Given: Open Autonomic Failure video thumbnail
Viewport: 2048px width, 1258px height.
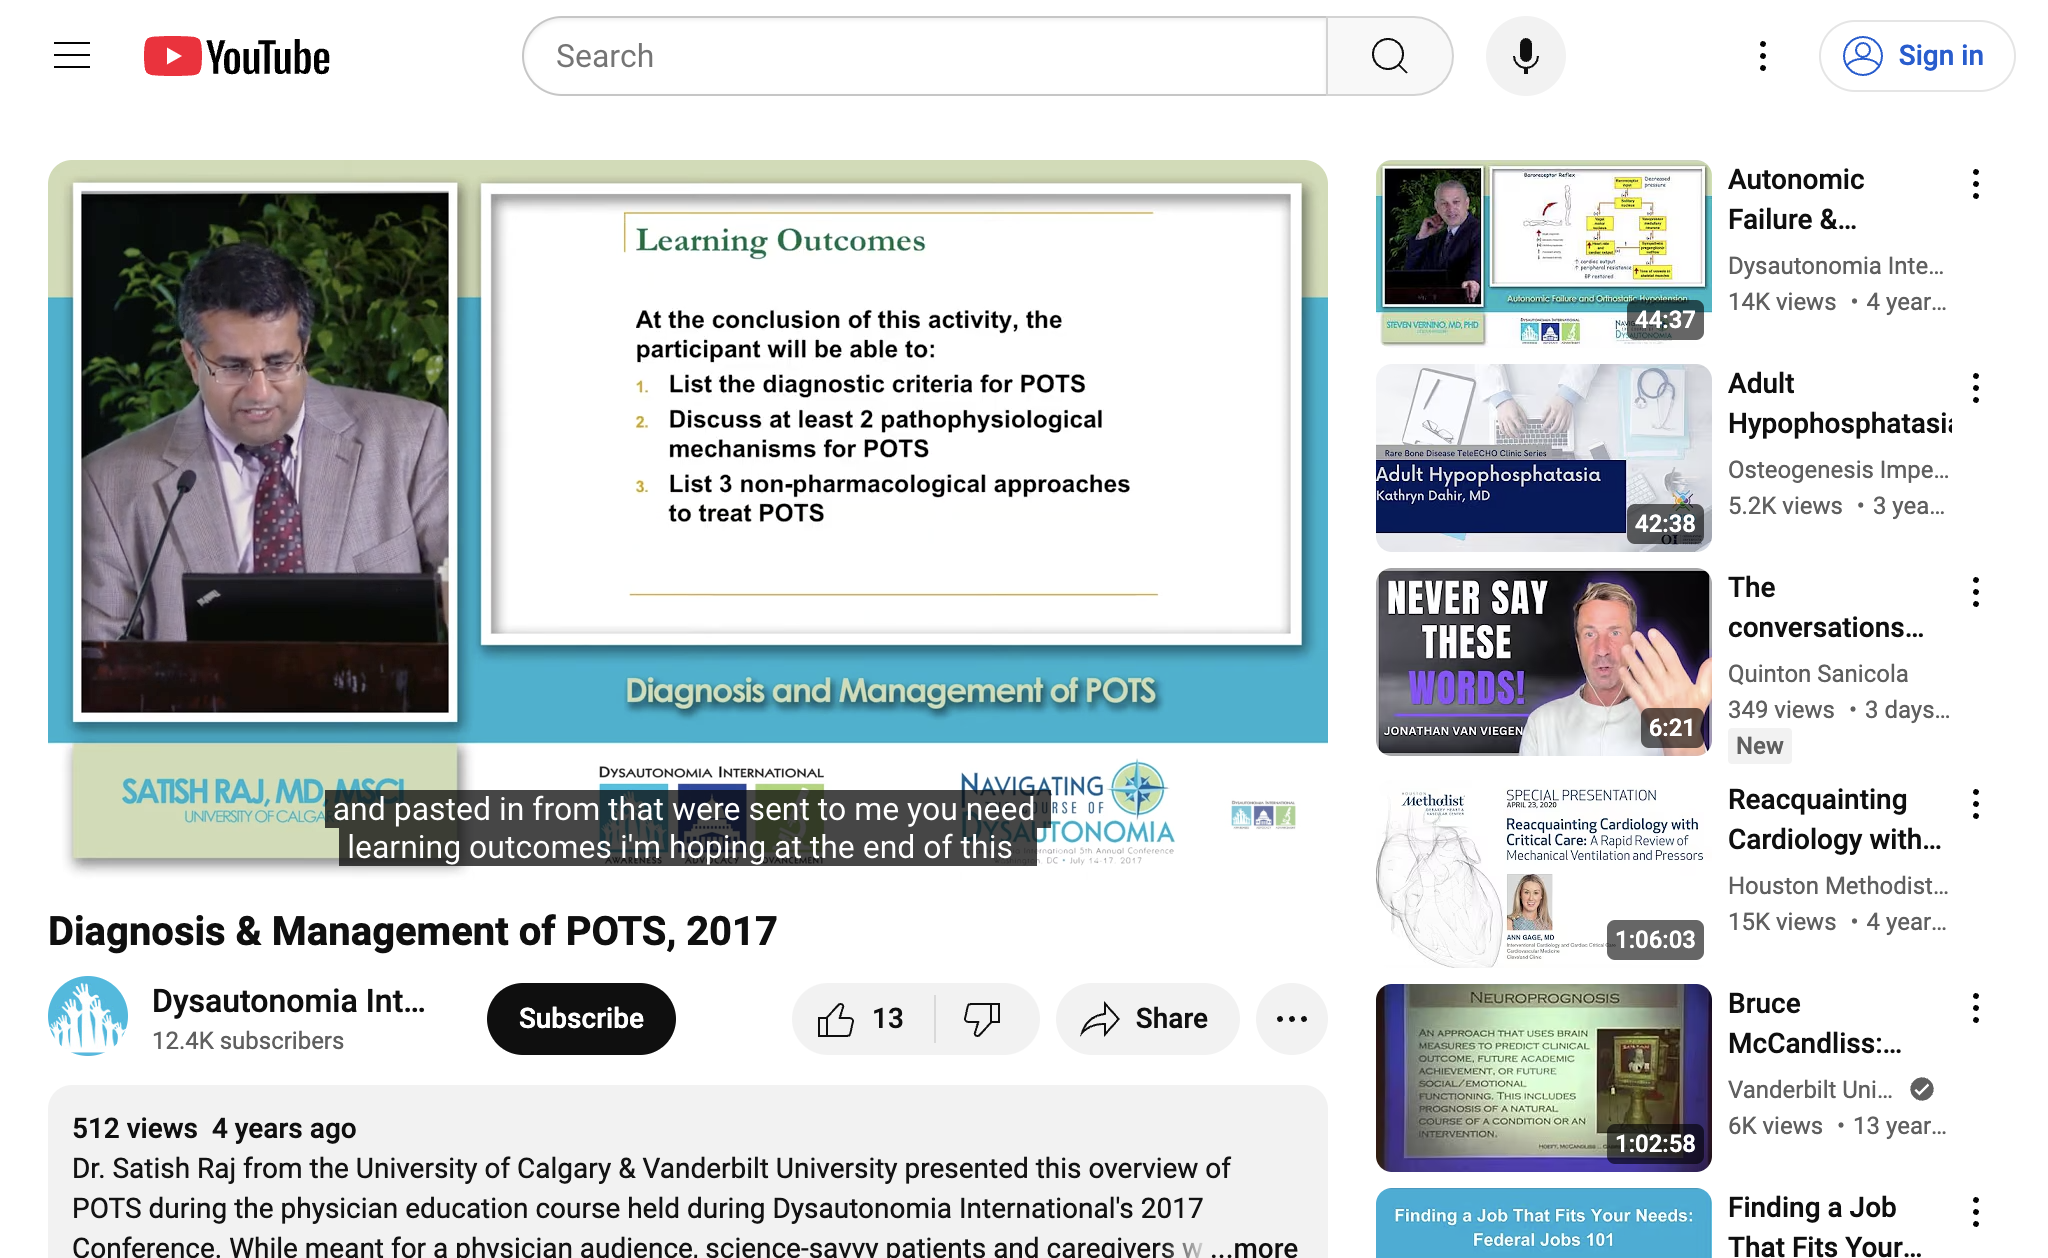Looking at the screenshot, I should (x=1543, y=252).
